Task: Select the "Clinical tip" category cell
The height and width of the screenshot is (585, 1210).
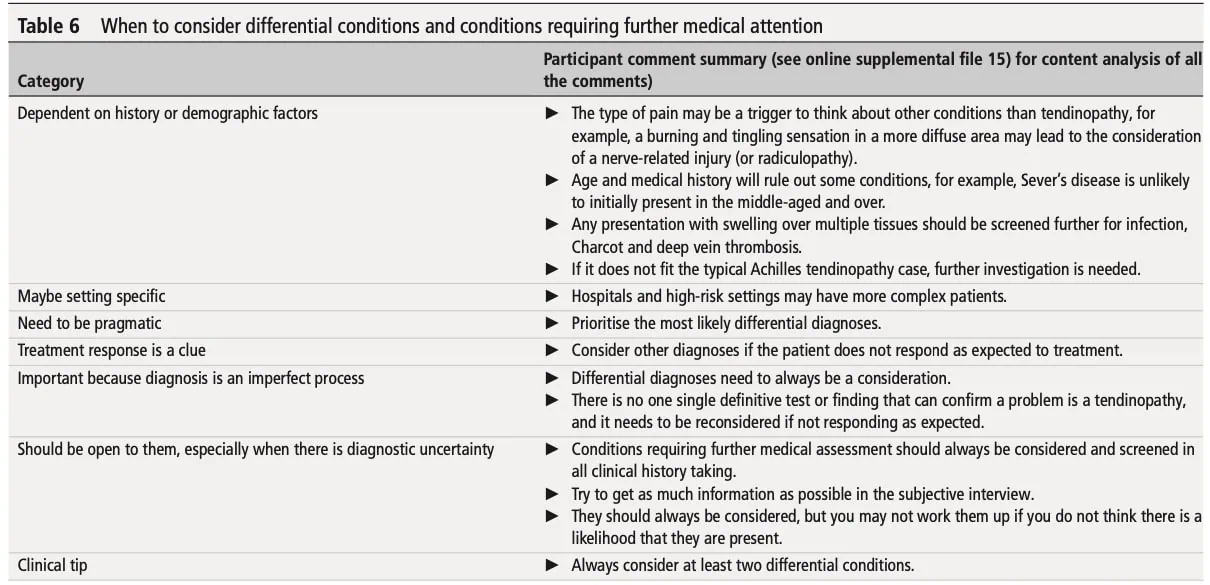Action: [52, 566]
